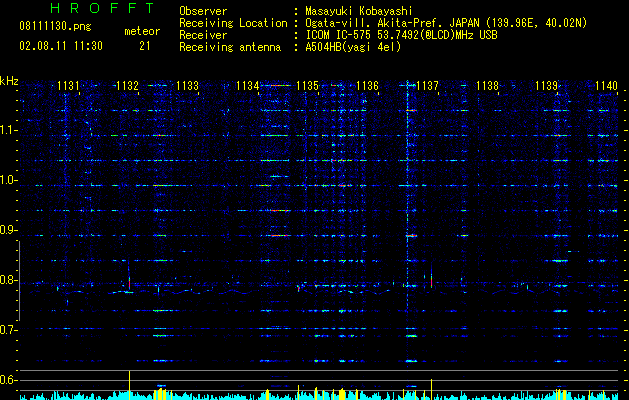Click the Ogata-vill. Akita-Pref. JAPAN location text
Viewport: 629px width, 400px height.
[x=446, y=23]
